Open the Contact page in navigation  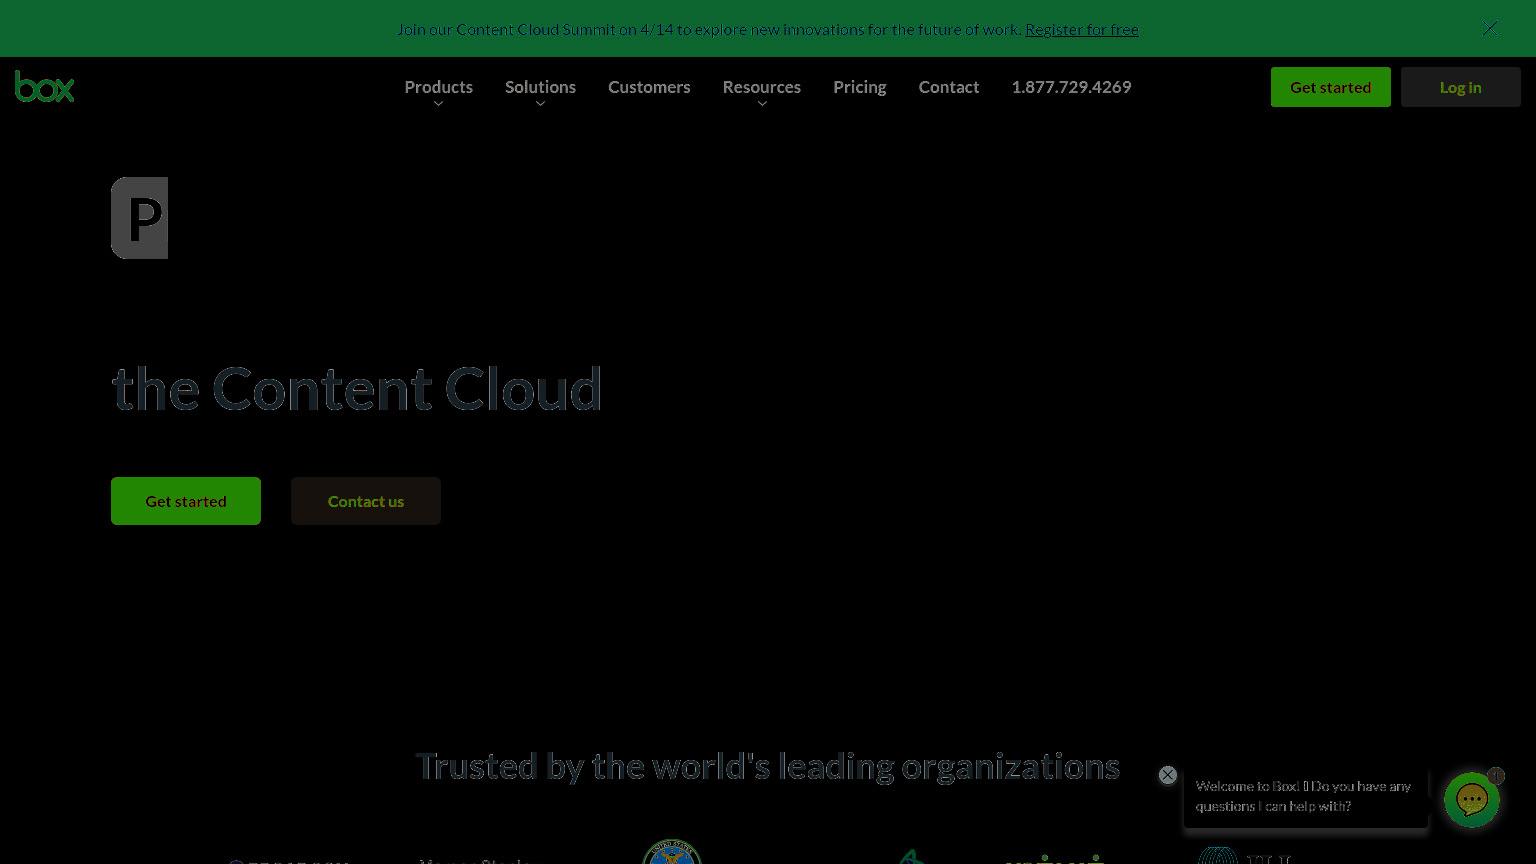(949, 87)
